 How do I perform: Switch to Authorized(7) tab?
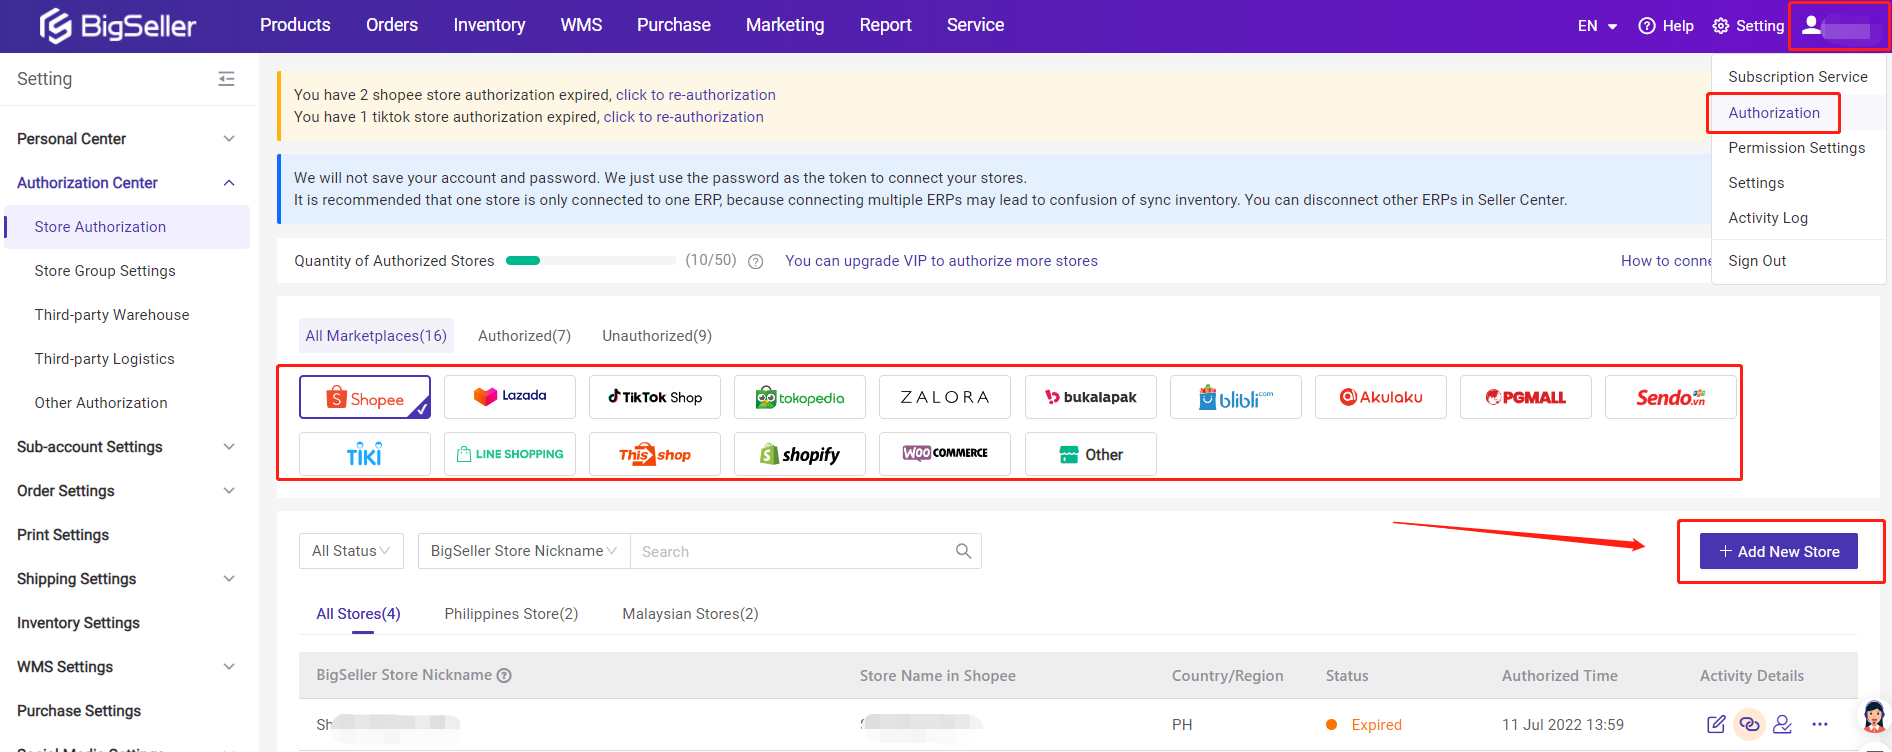524,336
